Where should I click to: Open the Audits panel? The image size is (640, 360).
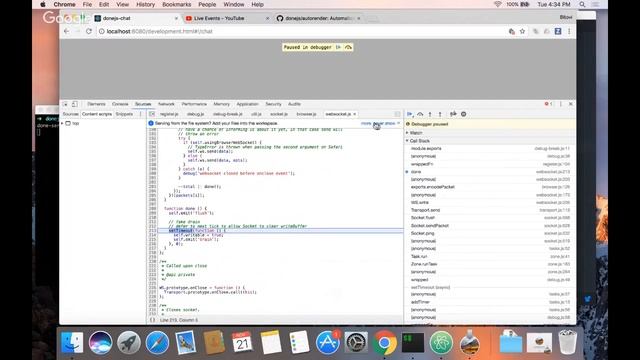click(x=294, y=104)
